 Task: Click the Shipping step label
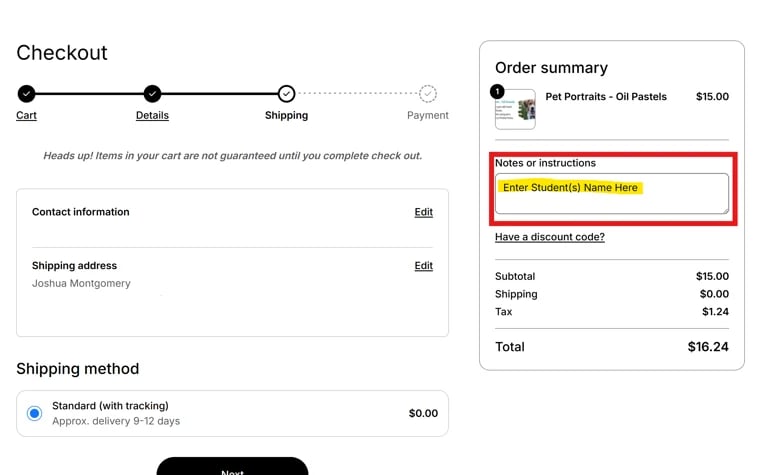tap(287, 115)
